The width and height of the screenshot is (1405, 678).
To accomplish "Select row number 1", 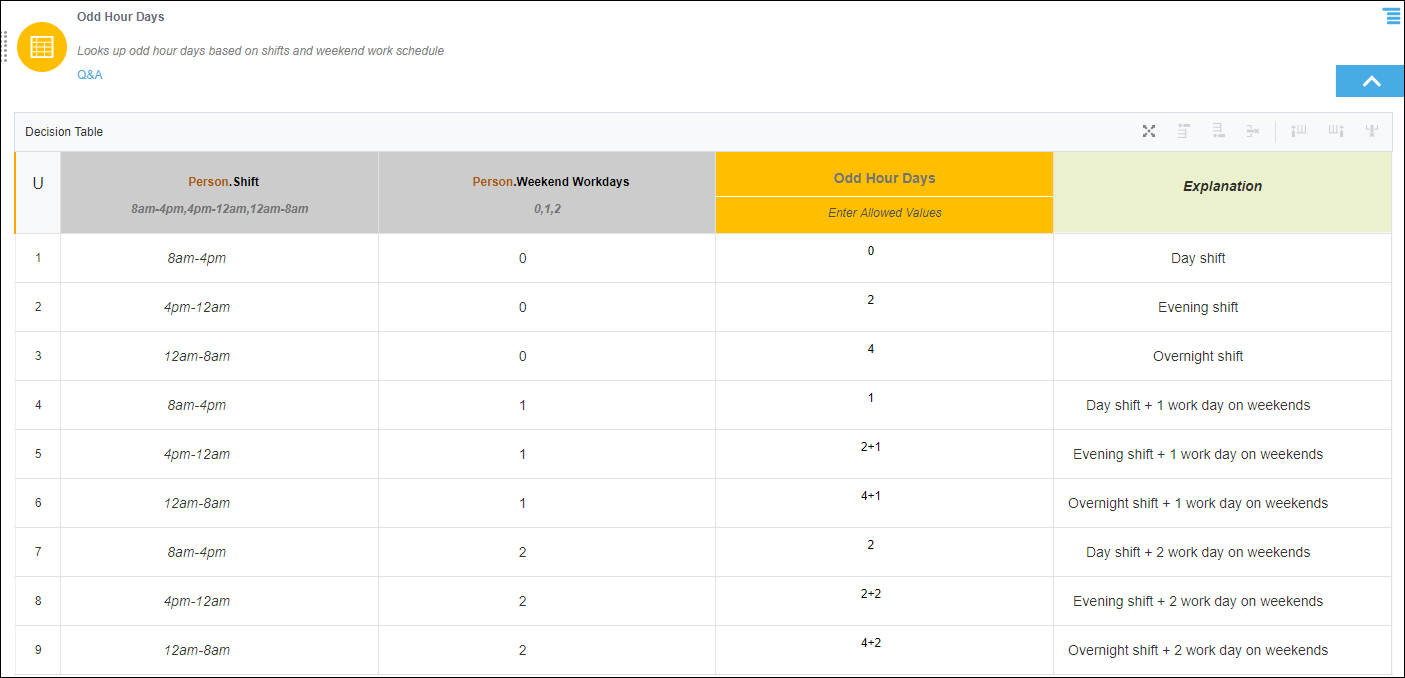I will pyautogui.click(x=38, y=258).
